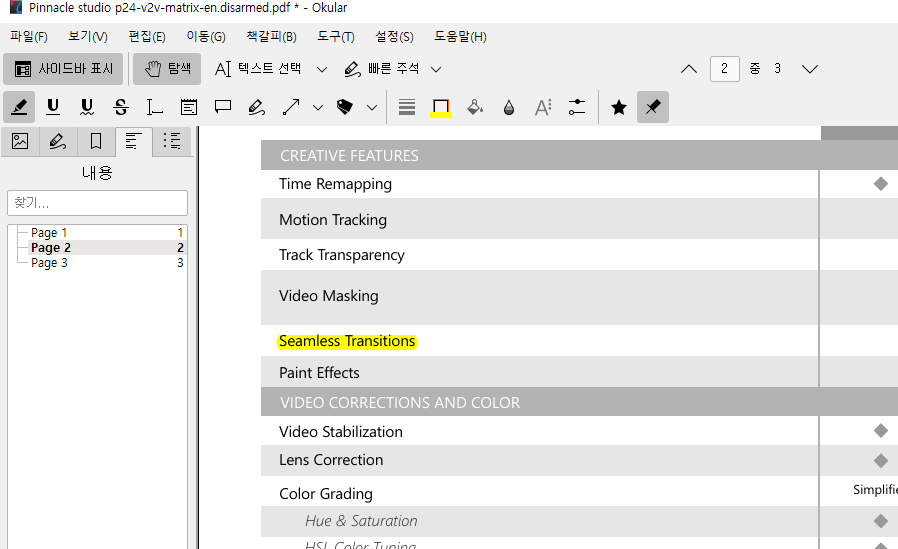
Task: Click the star quick annotation bookmark
Action: click(x=619, y=107)
